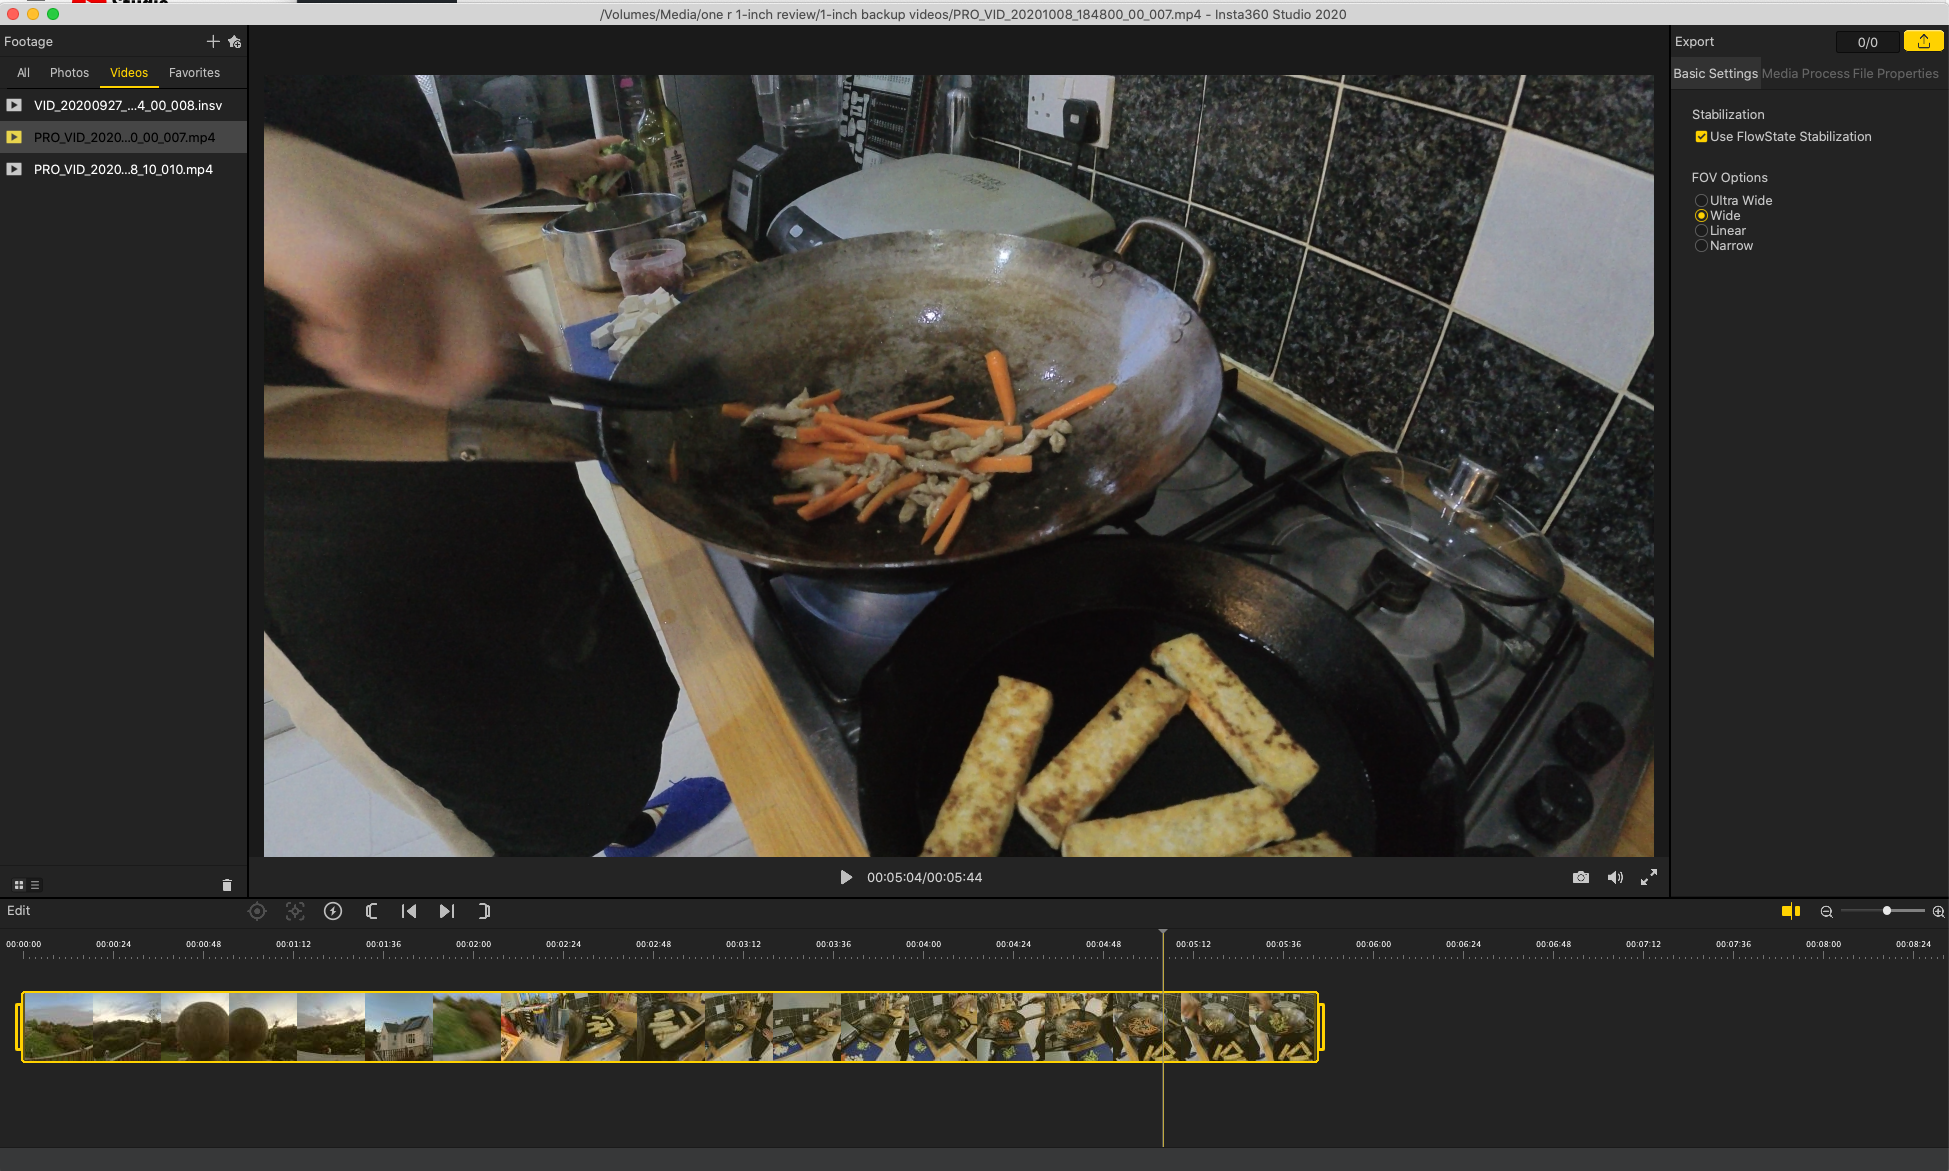Open the Media Process tab
The image size is (1949, 1171).
tap(1805, 74)
